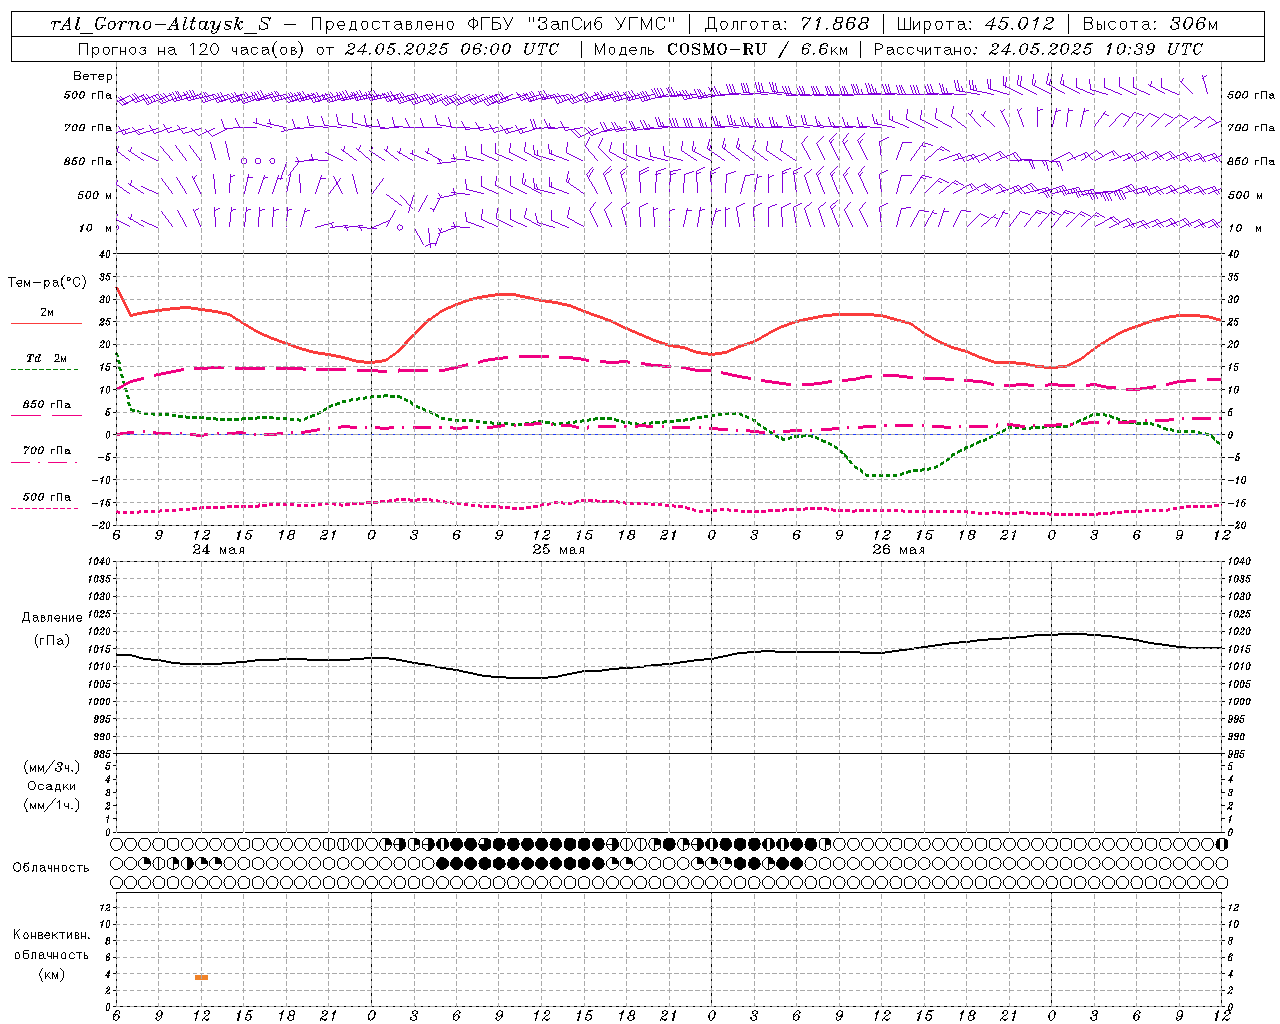The height and width of the screenshot is (1024, 1280).
Task: Click the 26 мая date label
Action: (x=898, y=549)
